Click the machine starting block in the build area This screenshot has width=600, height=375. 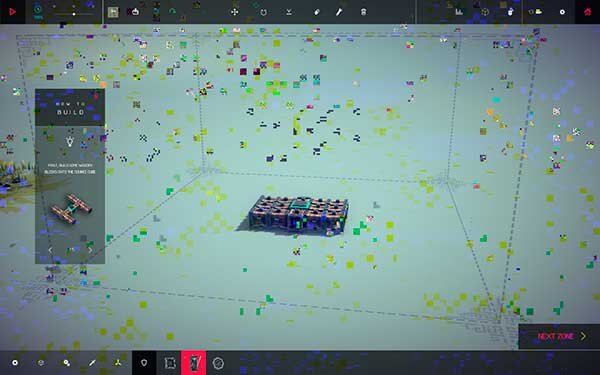300,203
